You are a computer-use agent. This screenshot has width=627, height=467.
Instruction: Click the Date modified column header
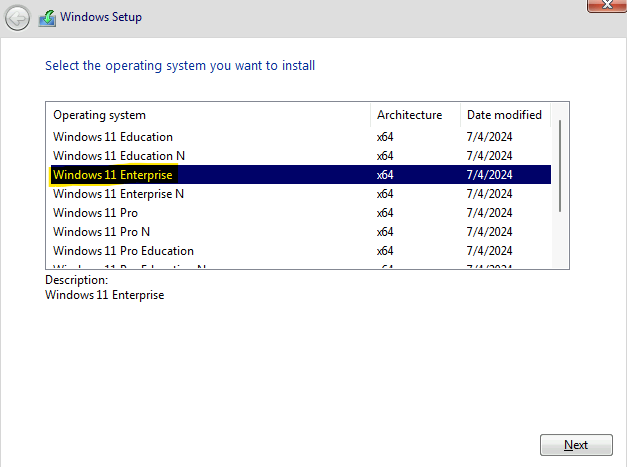pyautogui.click(x=505, y=115)
